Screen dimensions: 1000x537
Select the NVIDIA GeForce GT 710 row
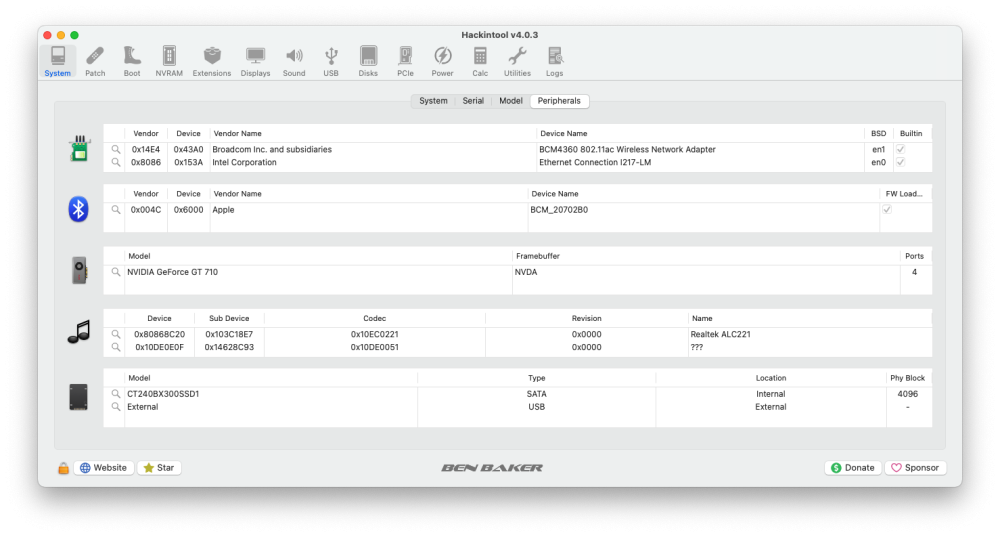[517, 272]
